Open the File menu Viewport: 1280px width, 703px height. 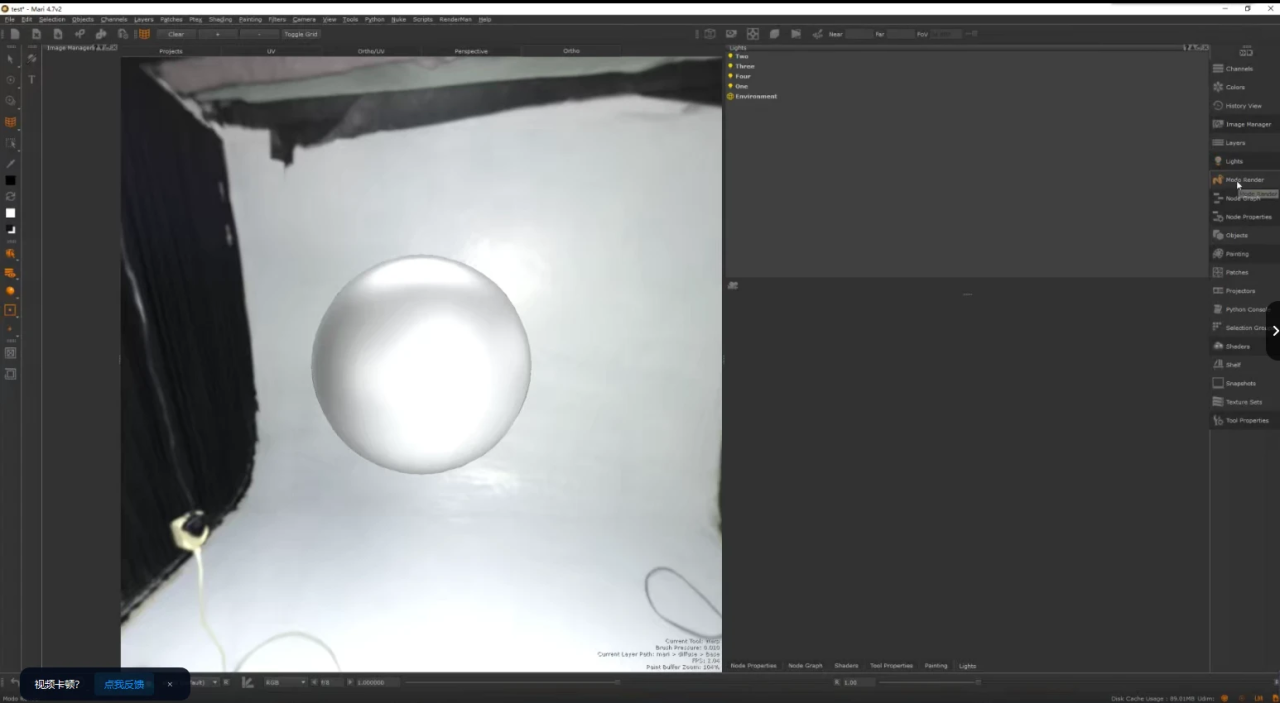tap(10, 19)
